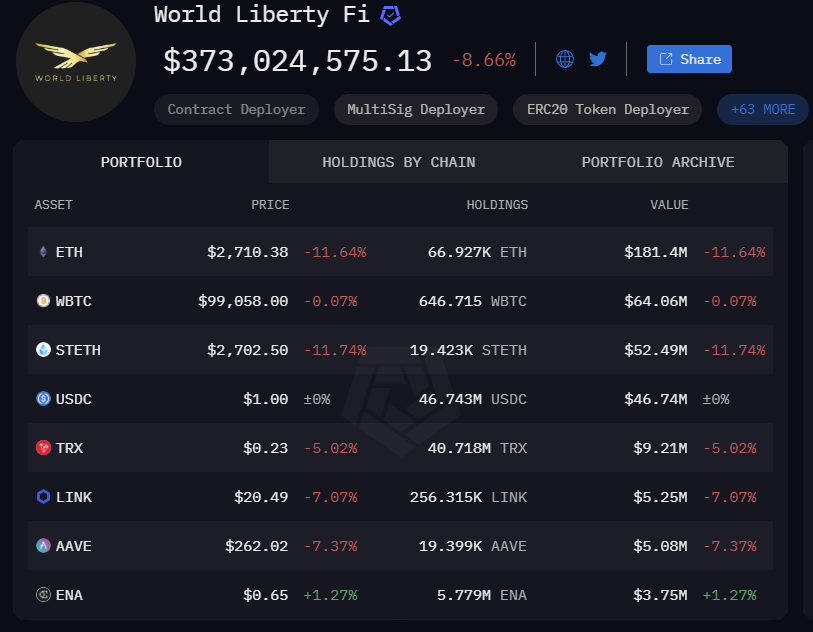Click the ERC20 Token Deployer tag
The image size is (813, 632).
(607, 109)
